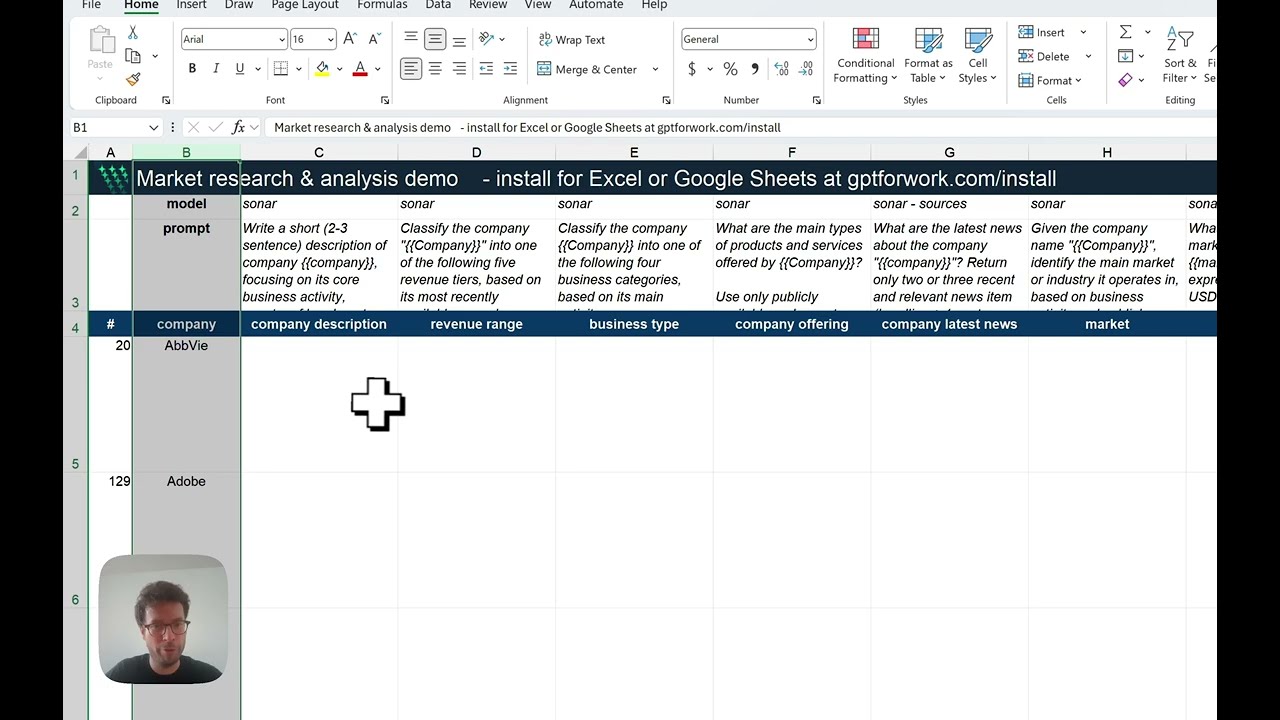Screen dimensions: 1280x720
Task: Select the Format Painter brush
Action: pos(133,79)
